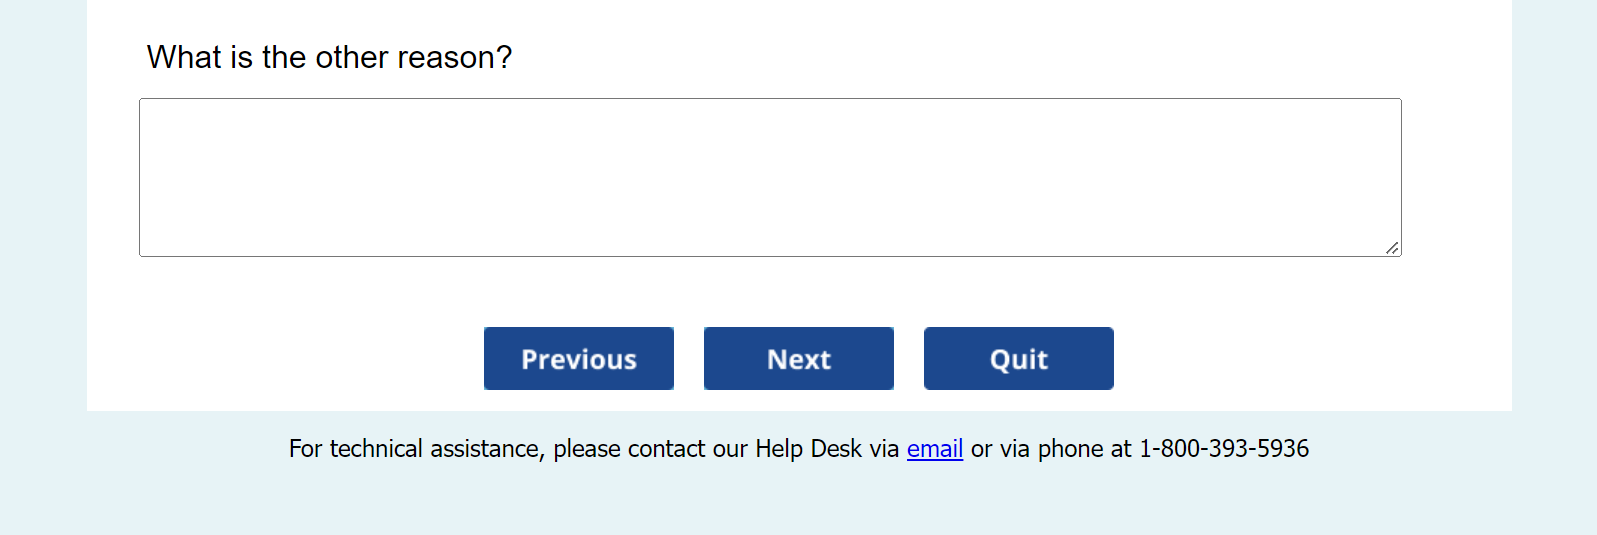This screenshot has width=1597, height=535.
Task: Choose the blue Previous navigation button
Action: 578,359
